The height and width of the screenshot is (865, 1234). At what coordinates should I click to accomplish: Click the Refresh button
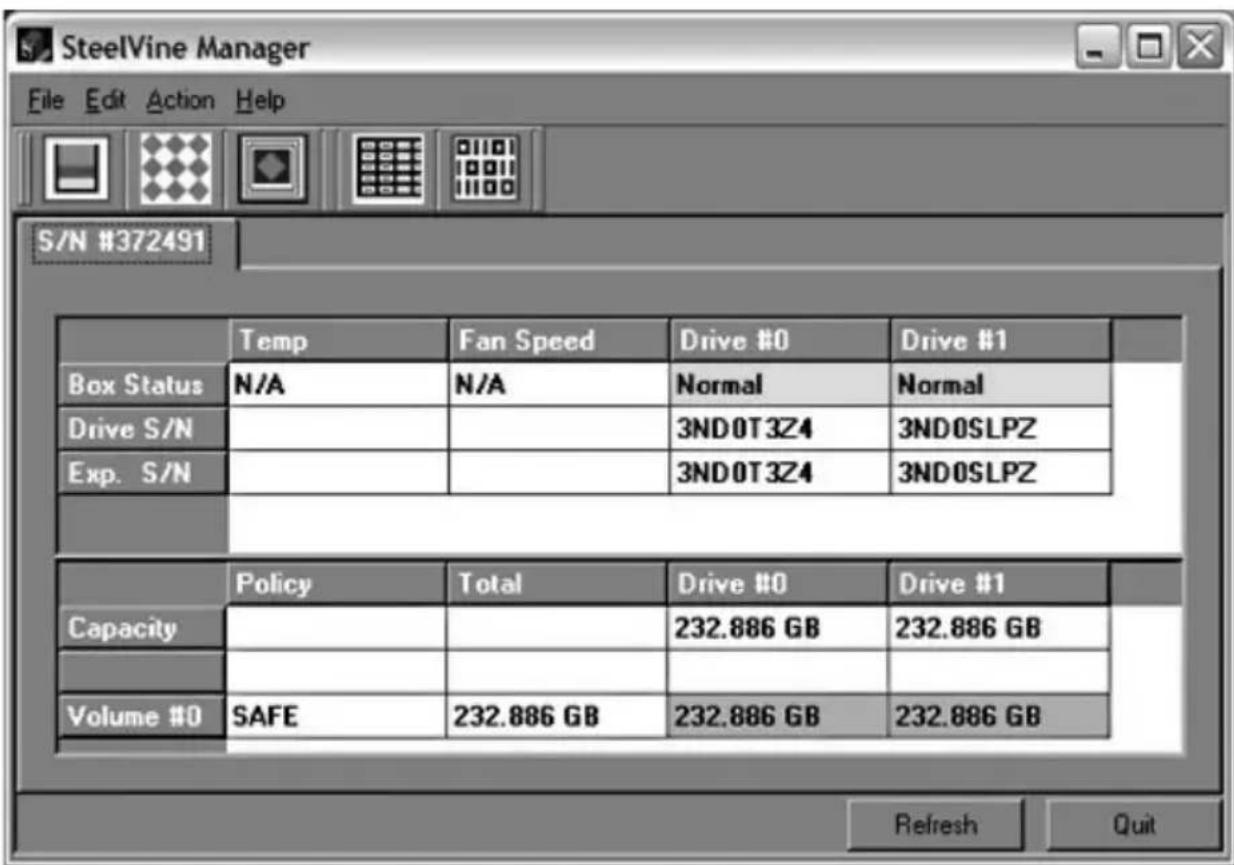coord(936,825)
